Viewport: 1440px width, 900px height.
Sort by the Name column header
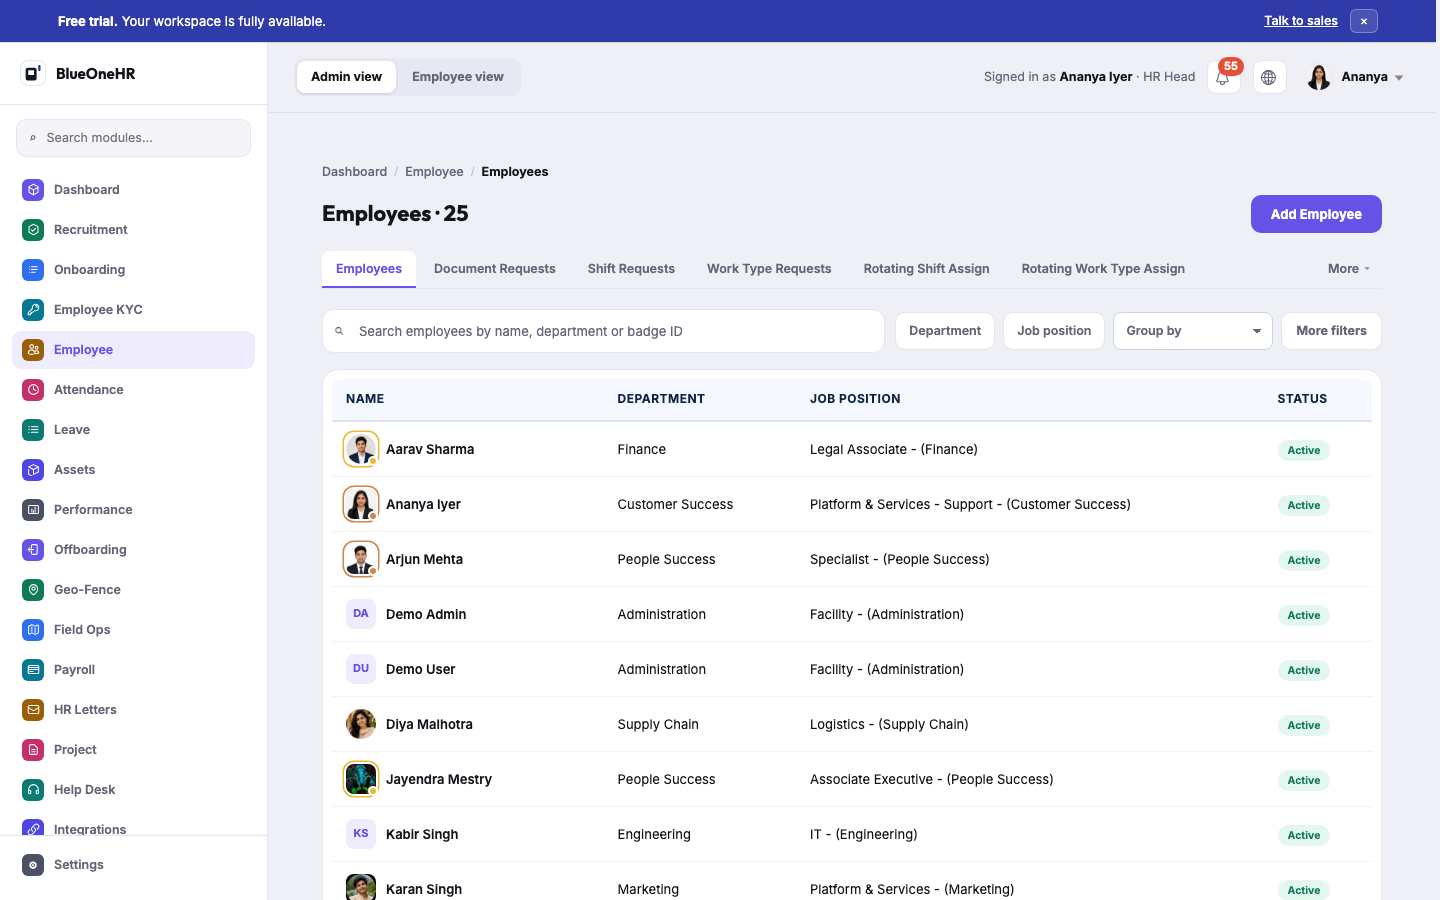coord(365,399)
